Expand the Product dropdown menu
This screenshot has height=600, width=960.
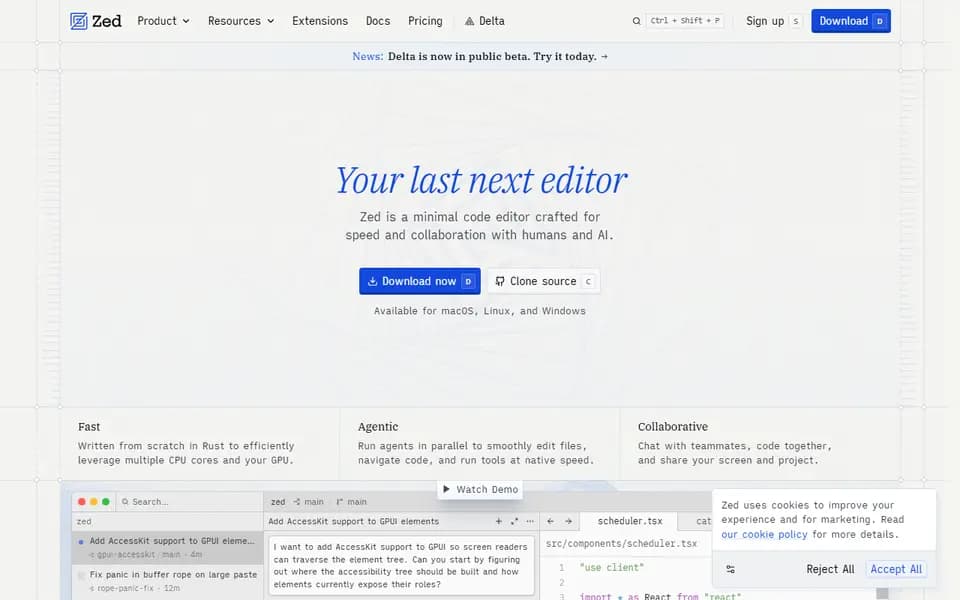click(x=163, y=21)
